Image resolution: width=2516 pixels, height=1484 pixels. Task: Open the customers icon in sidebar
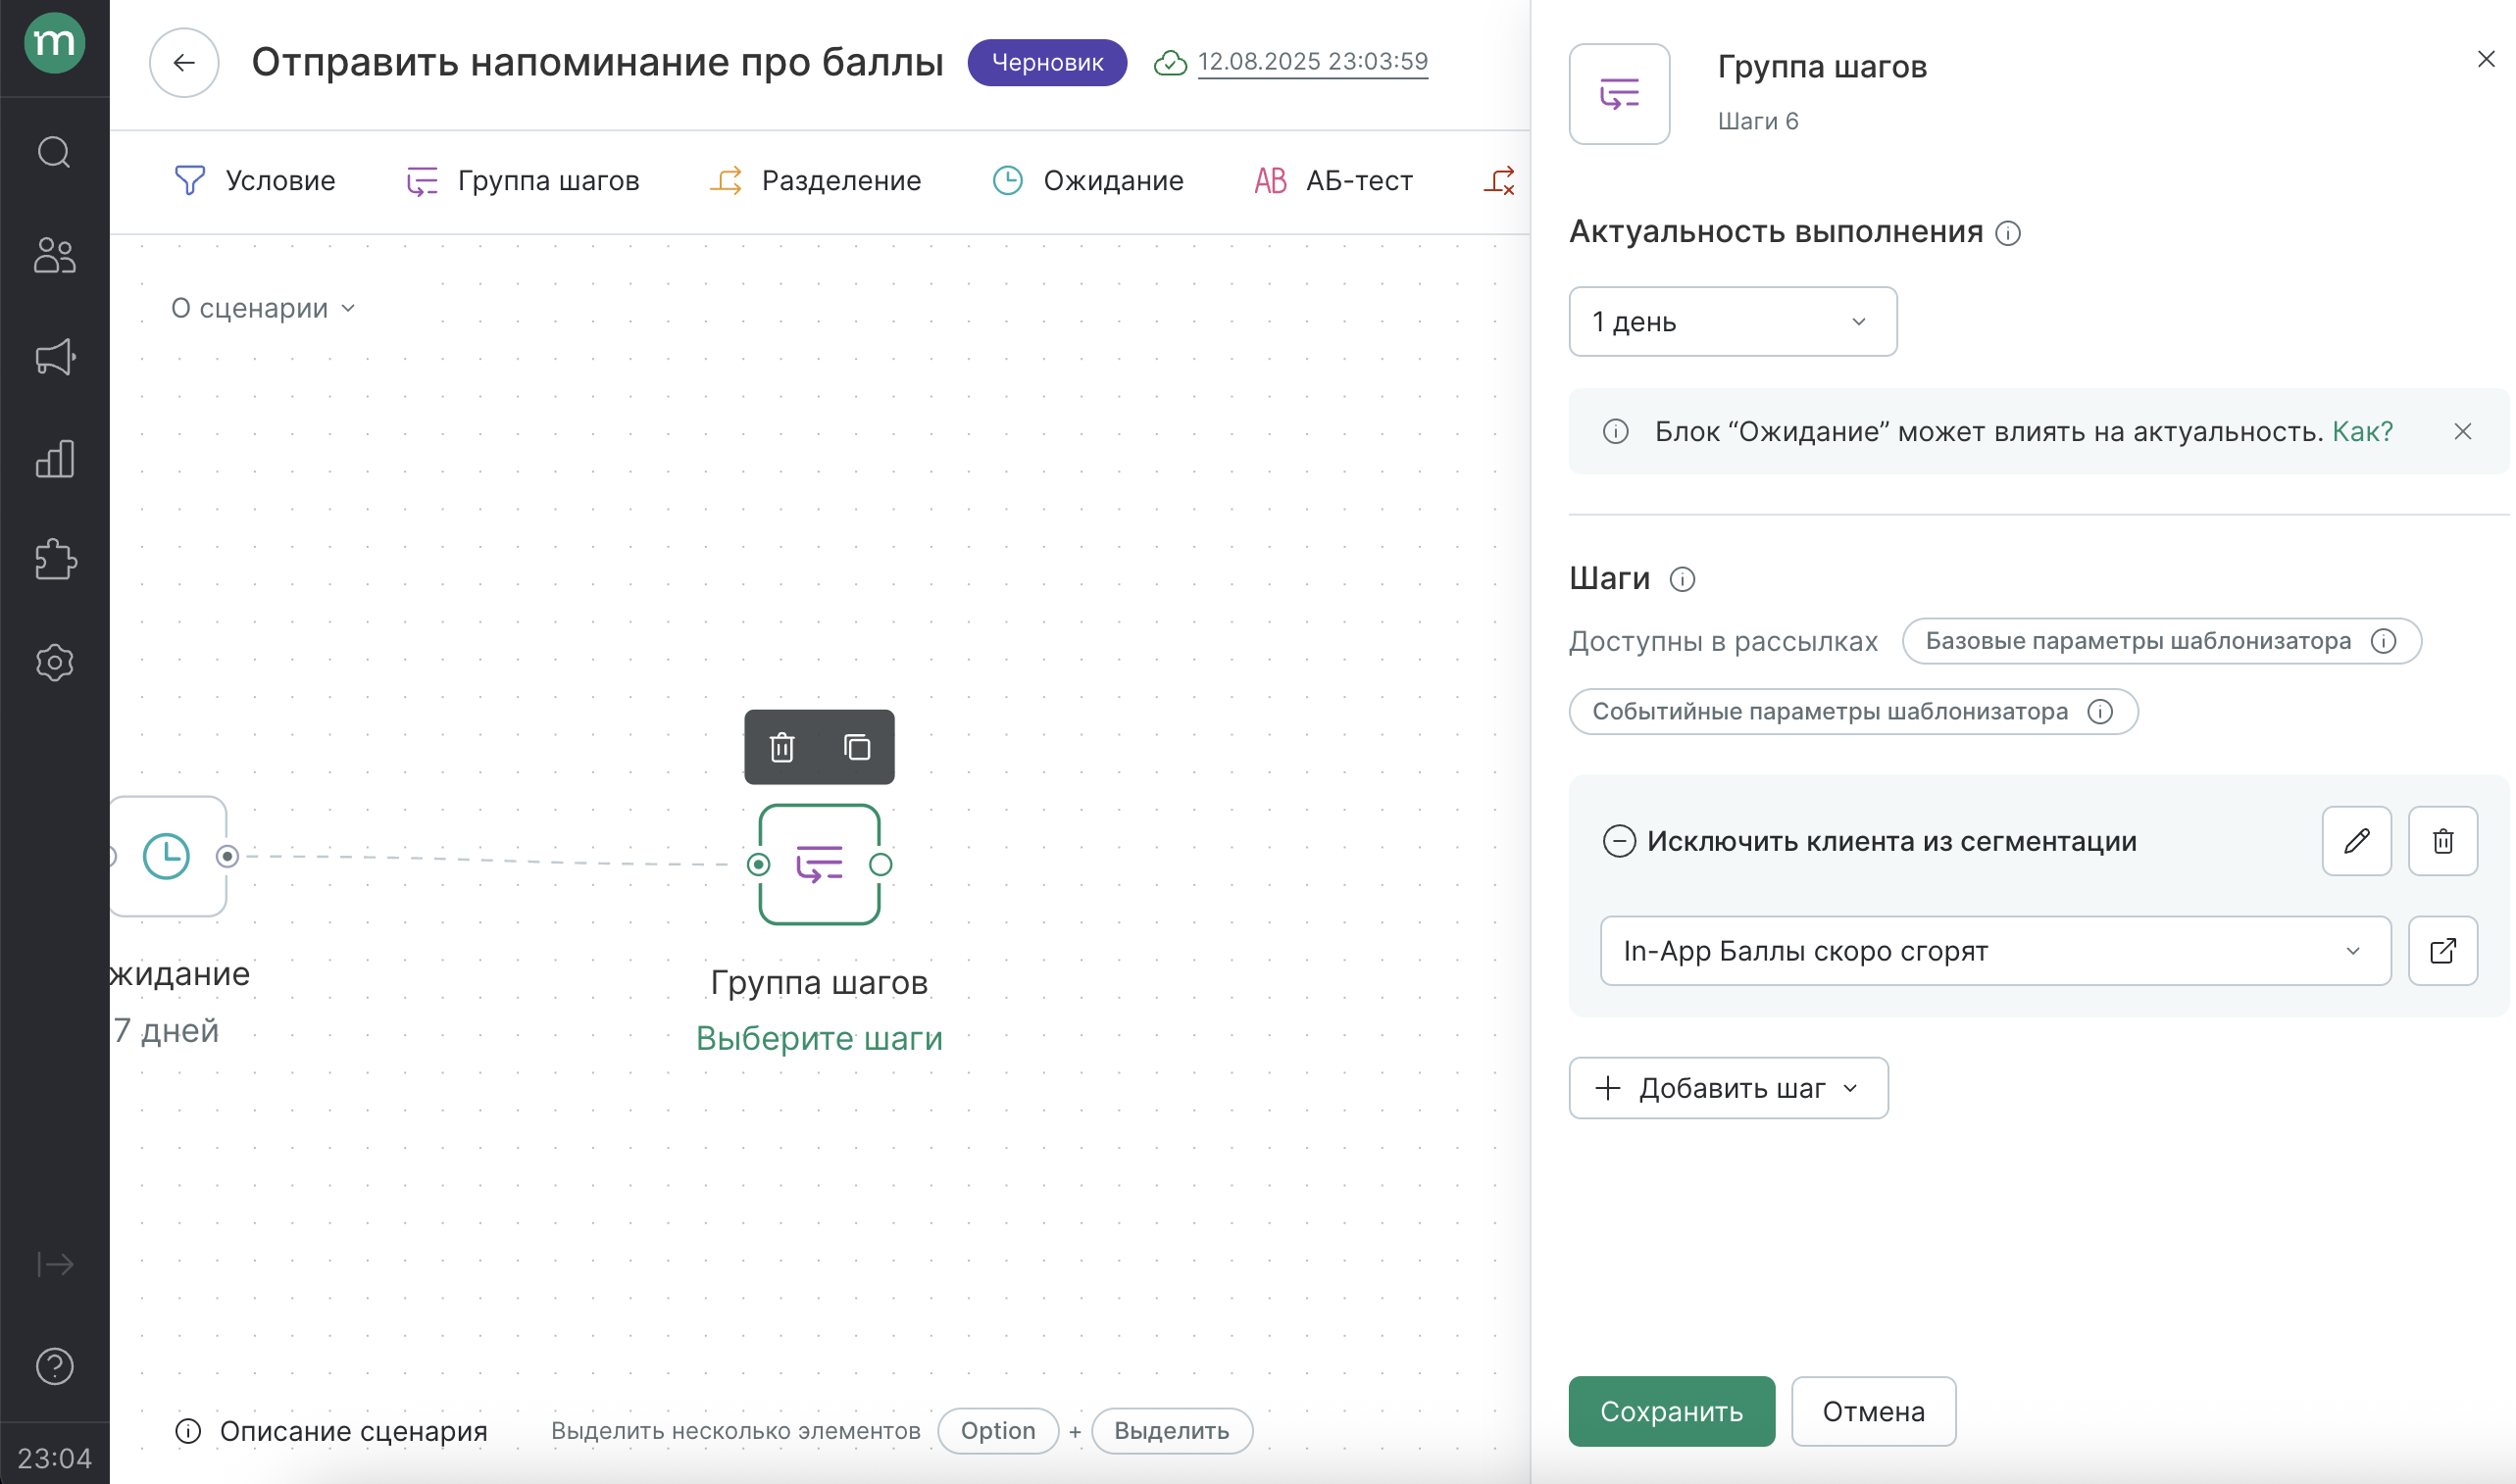[54, 255]
